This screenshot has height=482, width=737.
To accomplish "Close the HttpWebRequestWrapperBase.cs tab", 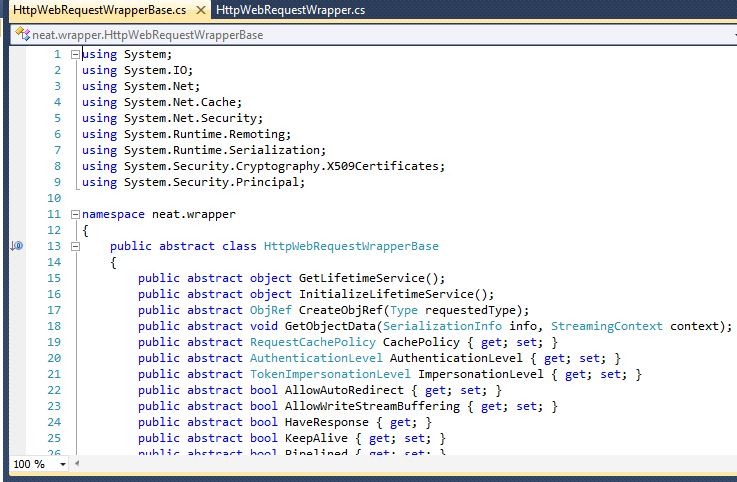I will [200, 10].
